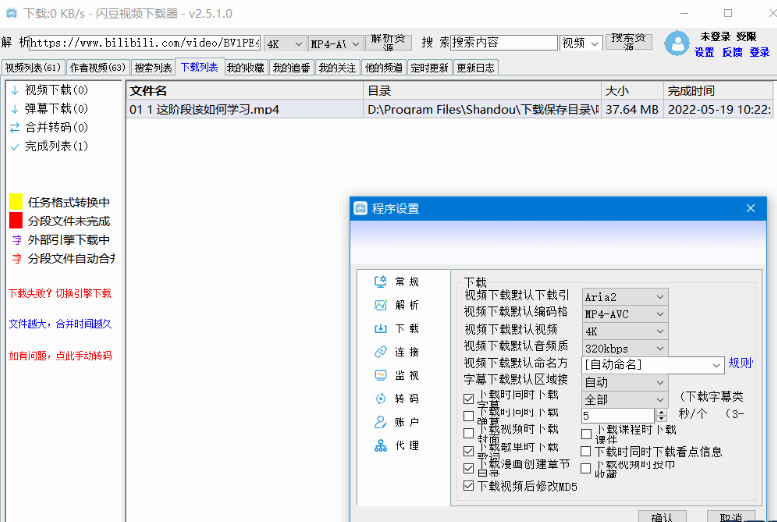This screenshot has width=777, height=522.
Task: Select 视频下载(0) queue in left panel
Action: point(49,90)
